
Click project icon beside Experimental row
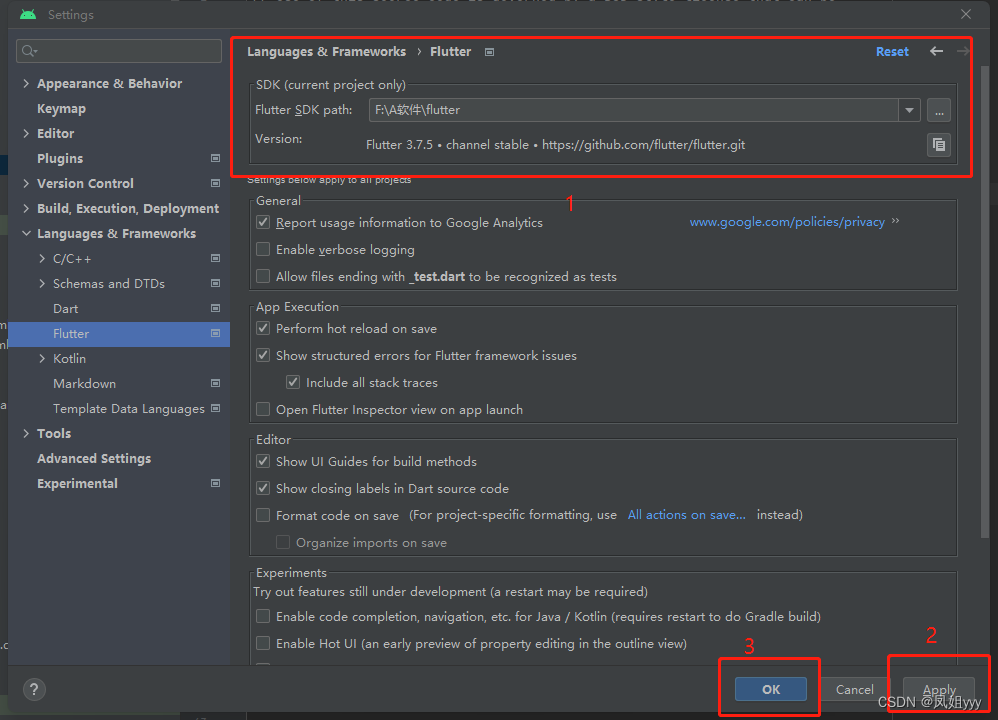(x=216, y=483)
